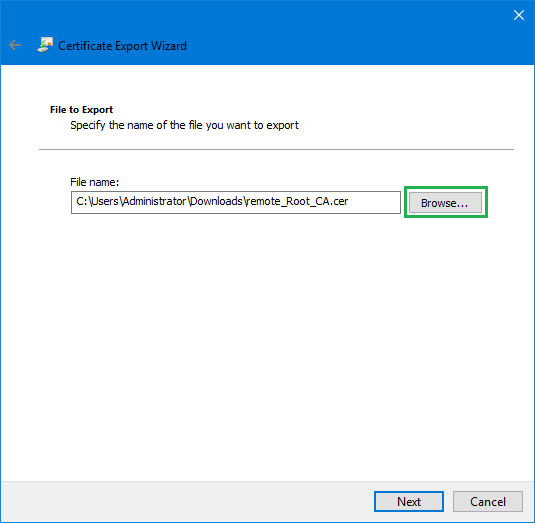Screen dimensions: 535x523
Task: Click Next to continue export
Action: pyautogui.click(x=409, y=501)
